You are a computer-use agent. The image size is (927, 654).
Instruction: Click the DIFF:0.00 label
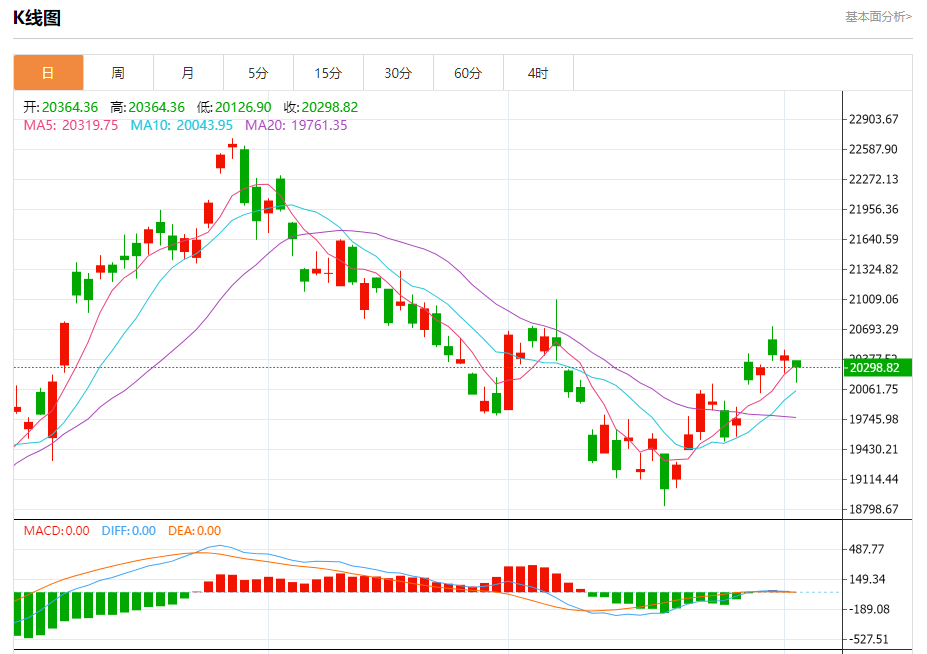tap(129, 530)
